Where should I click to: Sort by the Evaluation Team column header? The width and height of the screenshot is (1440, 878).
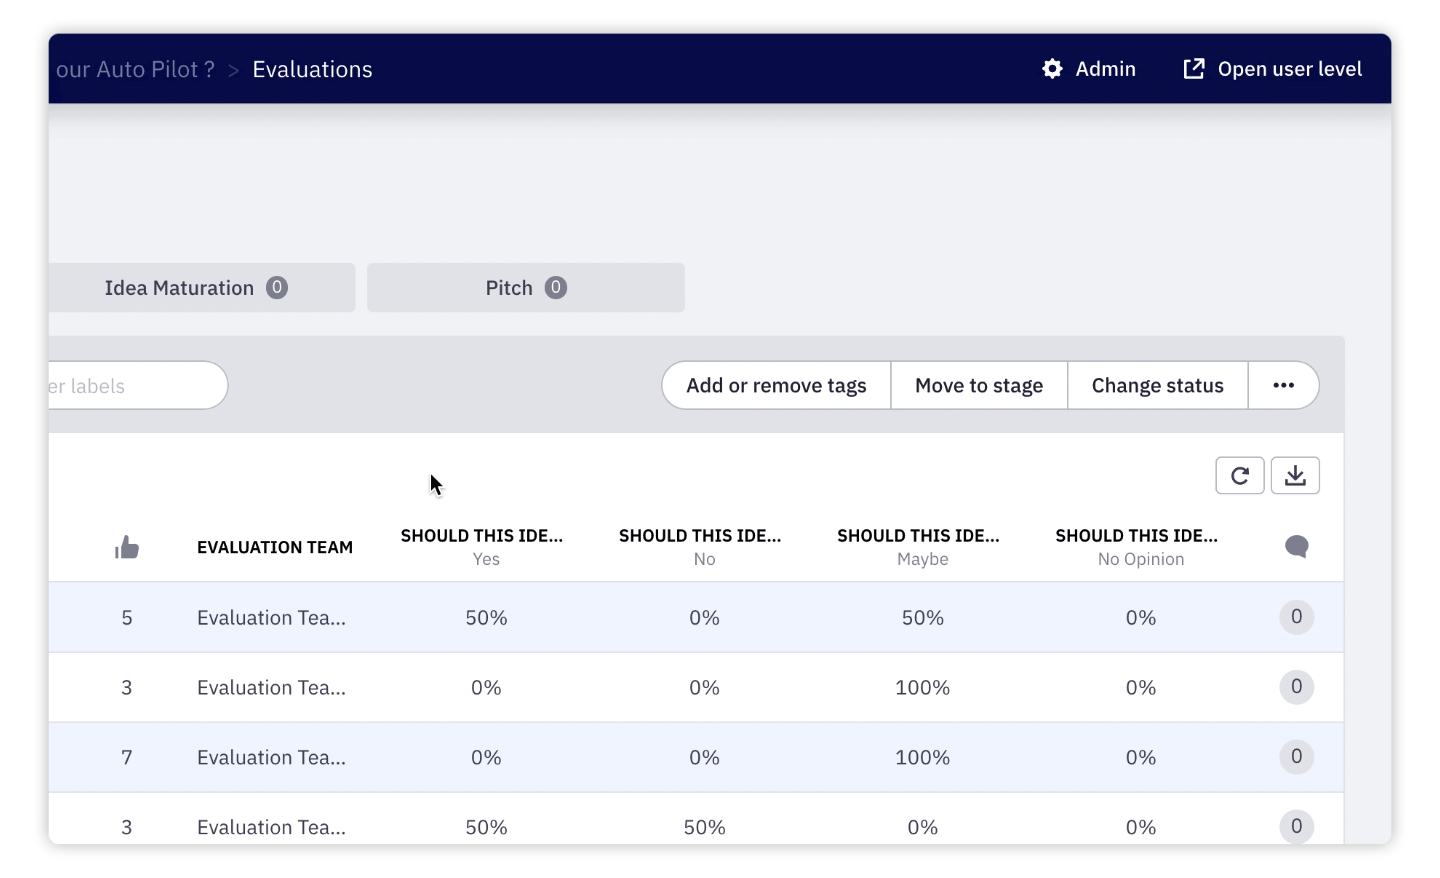click(x=275, y=547)
